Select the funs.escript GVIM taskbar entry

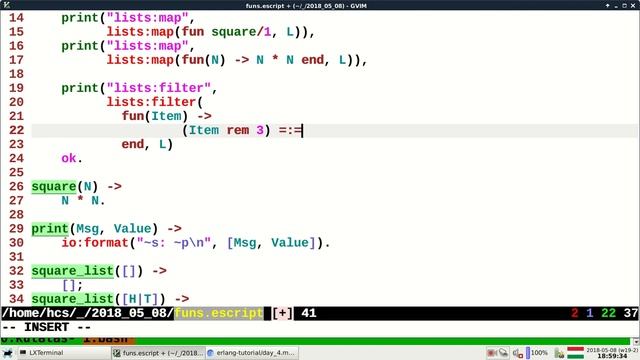click(158, 353)
